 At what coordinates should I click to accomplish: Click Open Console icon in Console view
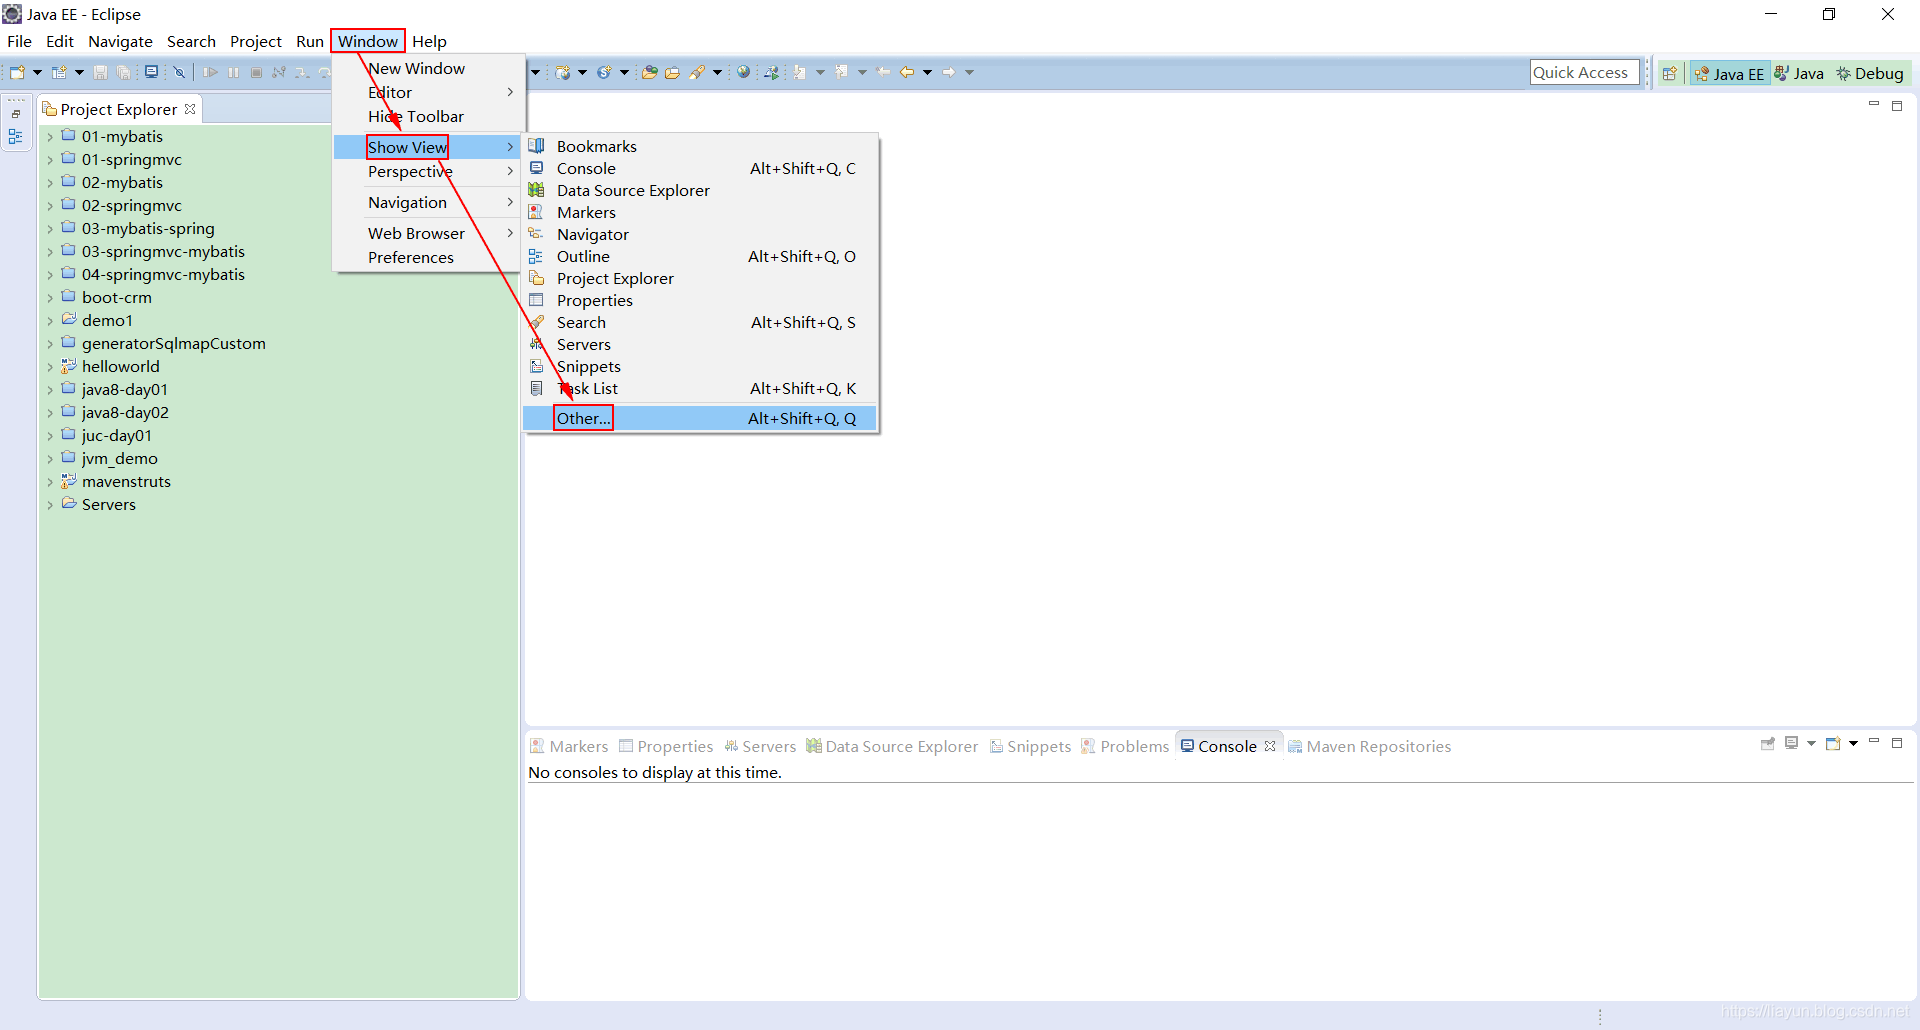point(1833,743)
